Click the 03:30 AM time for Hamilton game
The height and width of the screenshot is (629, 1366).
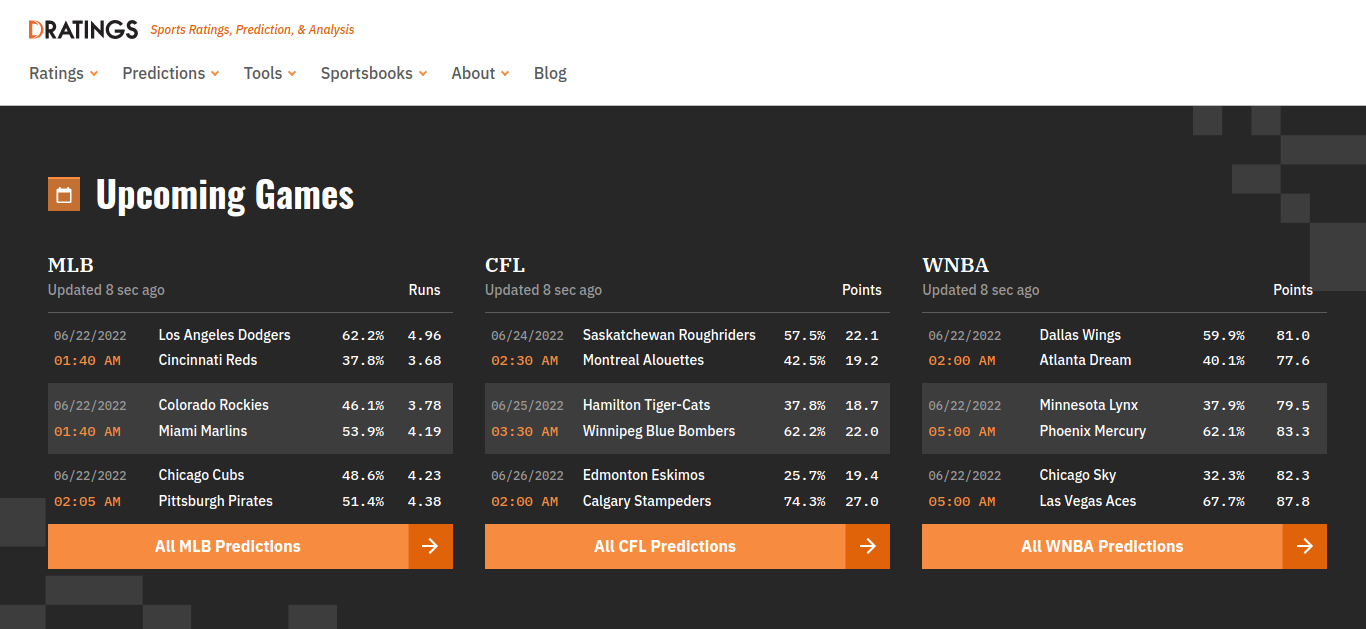click(524, 431)
